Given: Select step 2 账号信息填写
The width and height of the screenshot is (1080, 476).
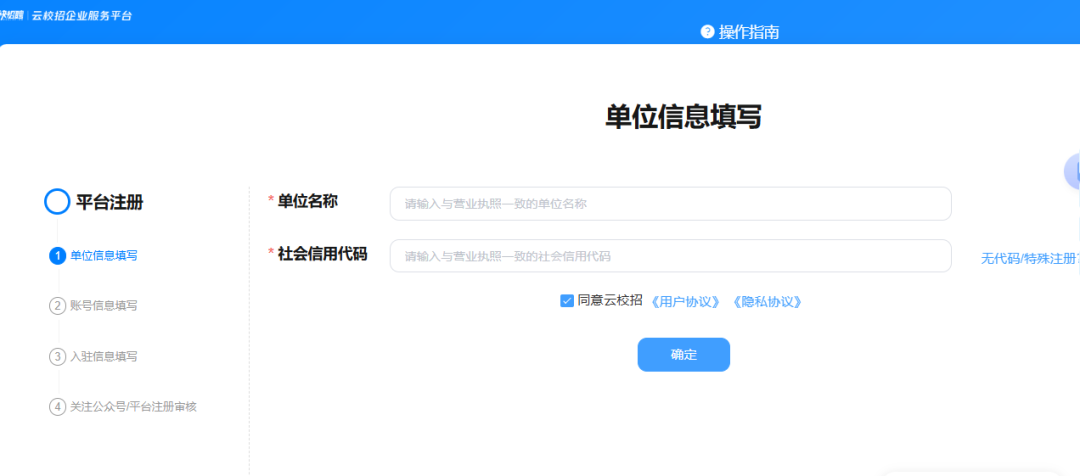Looking at the screenshot, I should point(103,306).
